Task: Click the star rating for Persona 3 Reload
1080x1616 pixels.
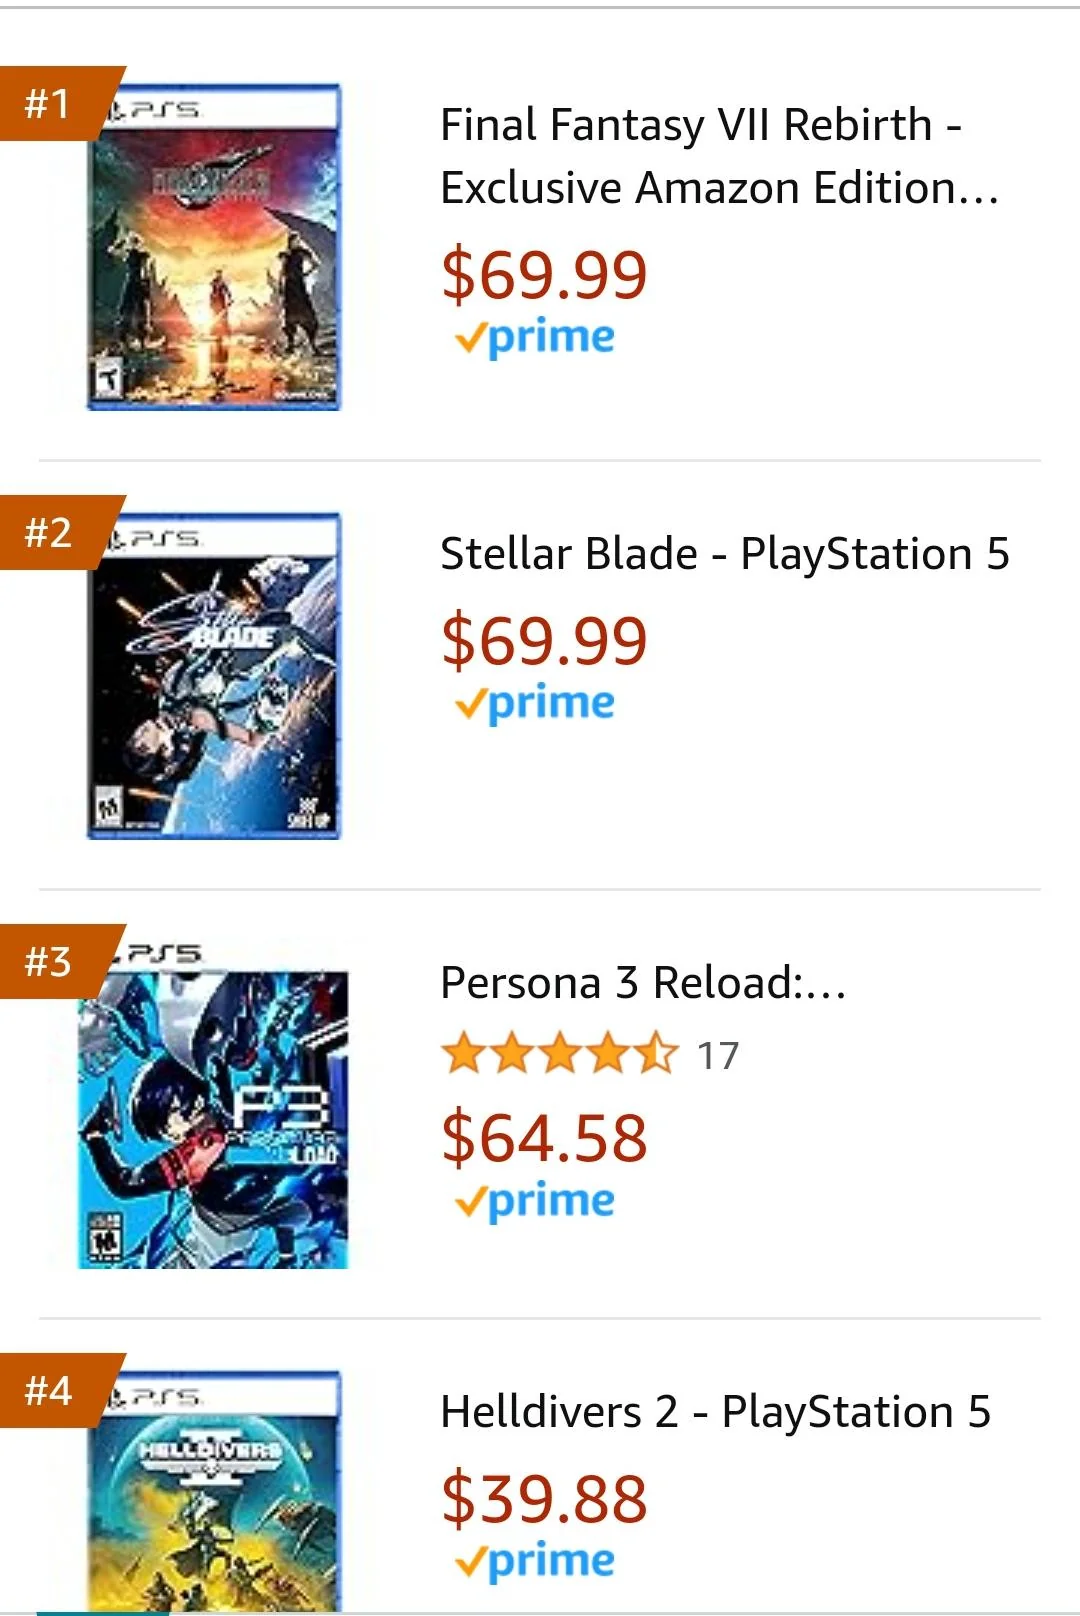Action: click(560, 1055)
